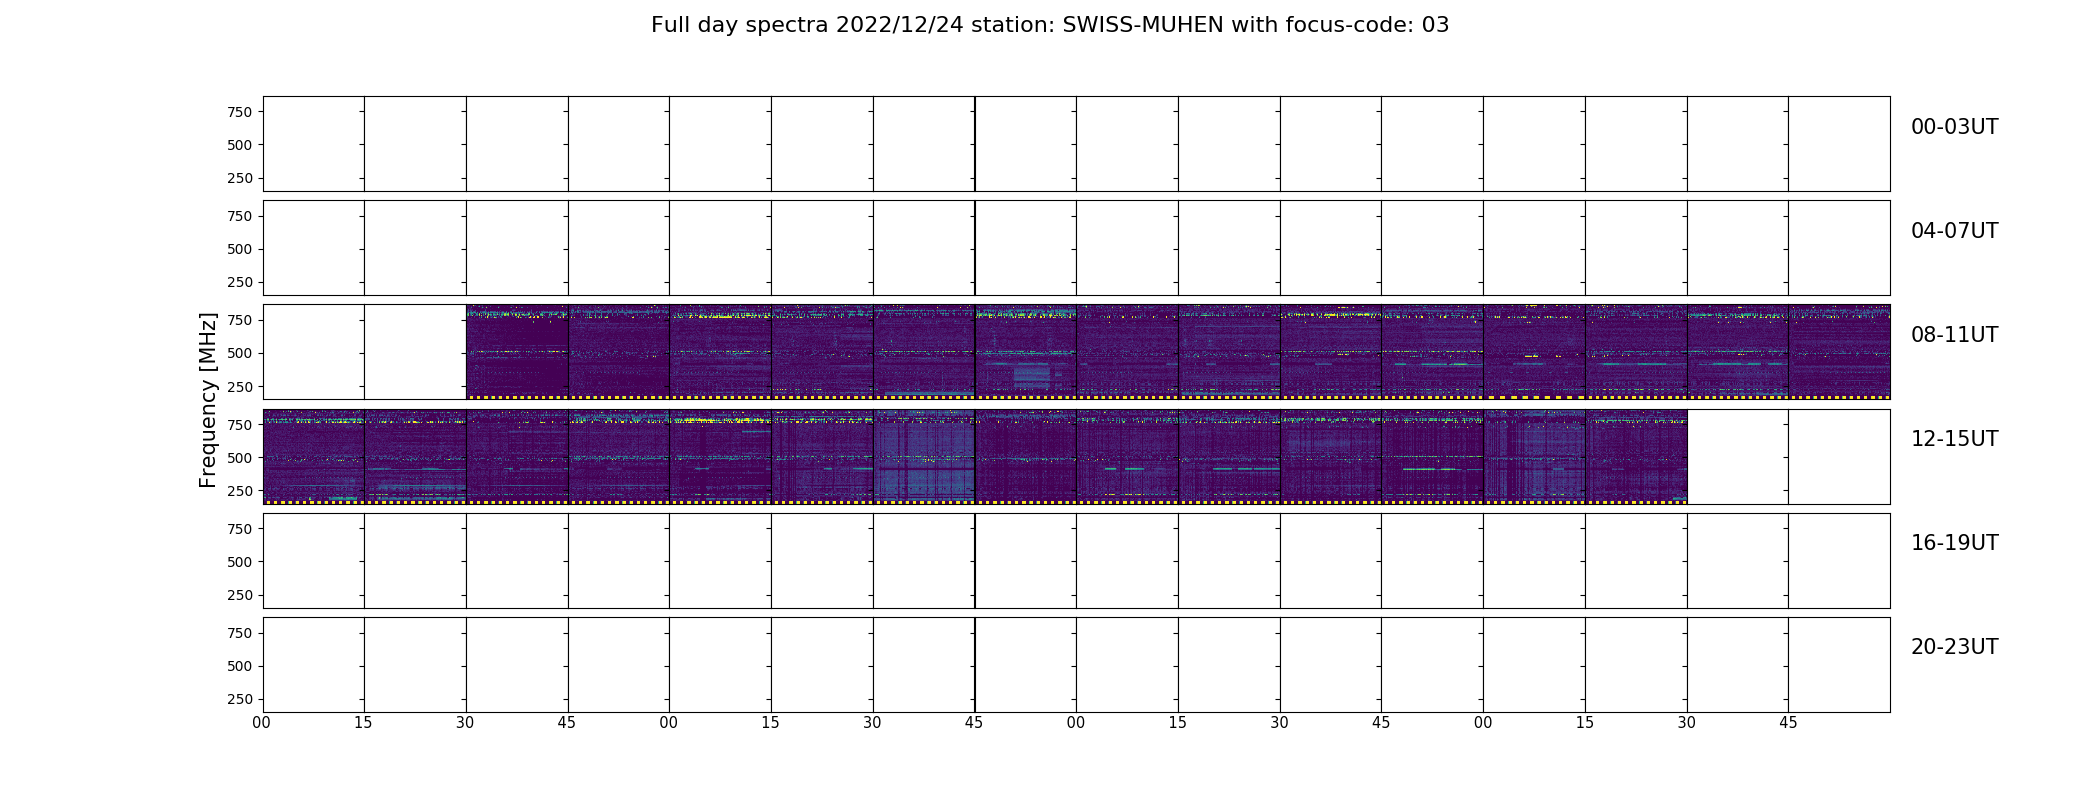Click the empty 04-07UT plot panel
Viewport: 2100px width, 800px height.
[x=1076, y=248]
